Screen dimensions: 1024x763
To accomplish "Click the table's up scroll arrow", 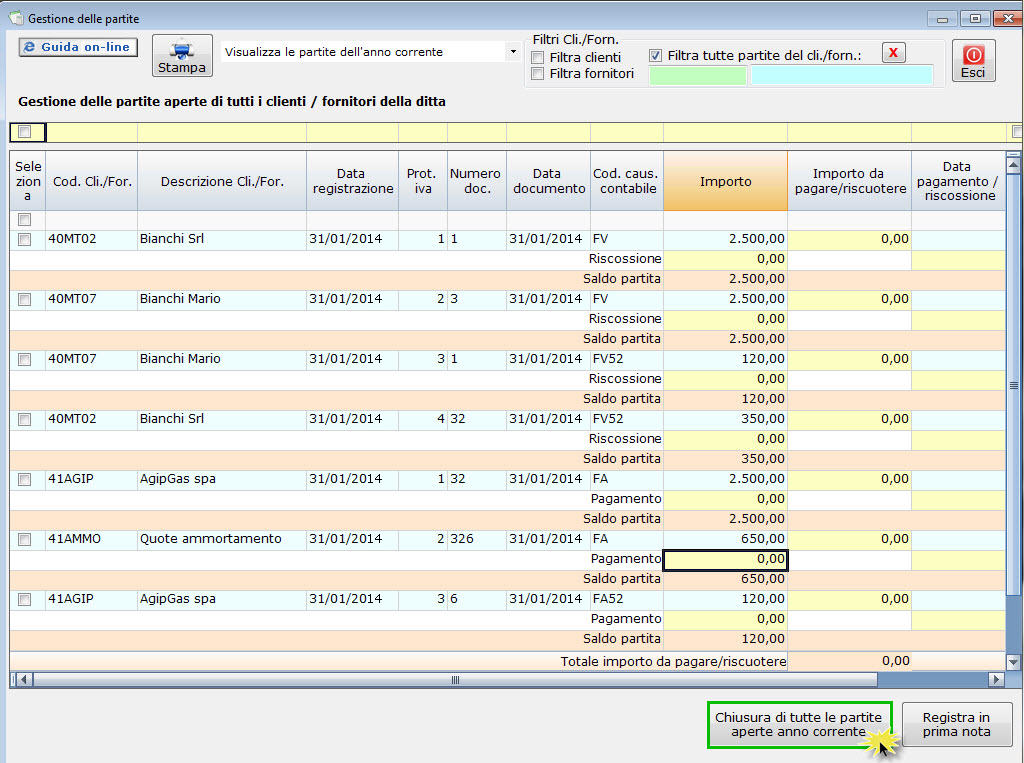I will coord(1013,165).
